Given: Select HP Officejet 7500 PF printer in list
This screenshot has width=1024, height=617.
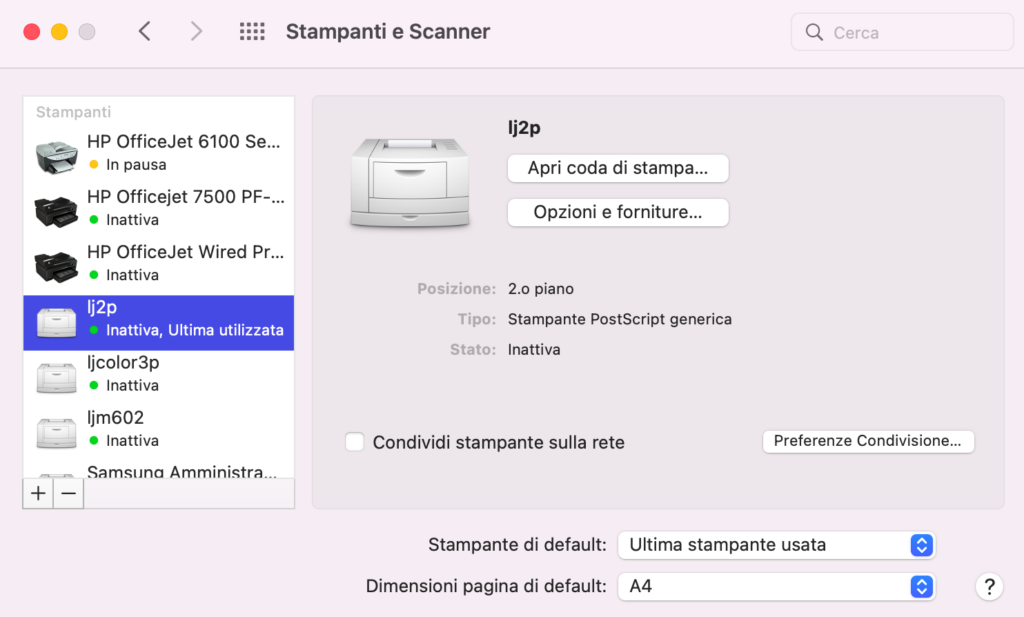Looking at the screenshot, I should 159,208.
